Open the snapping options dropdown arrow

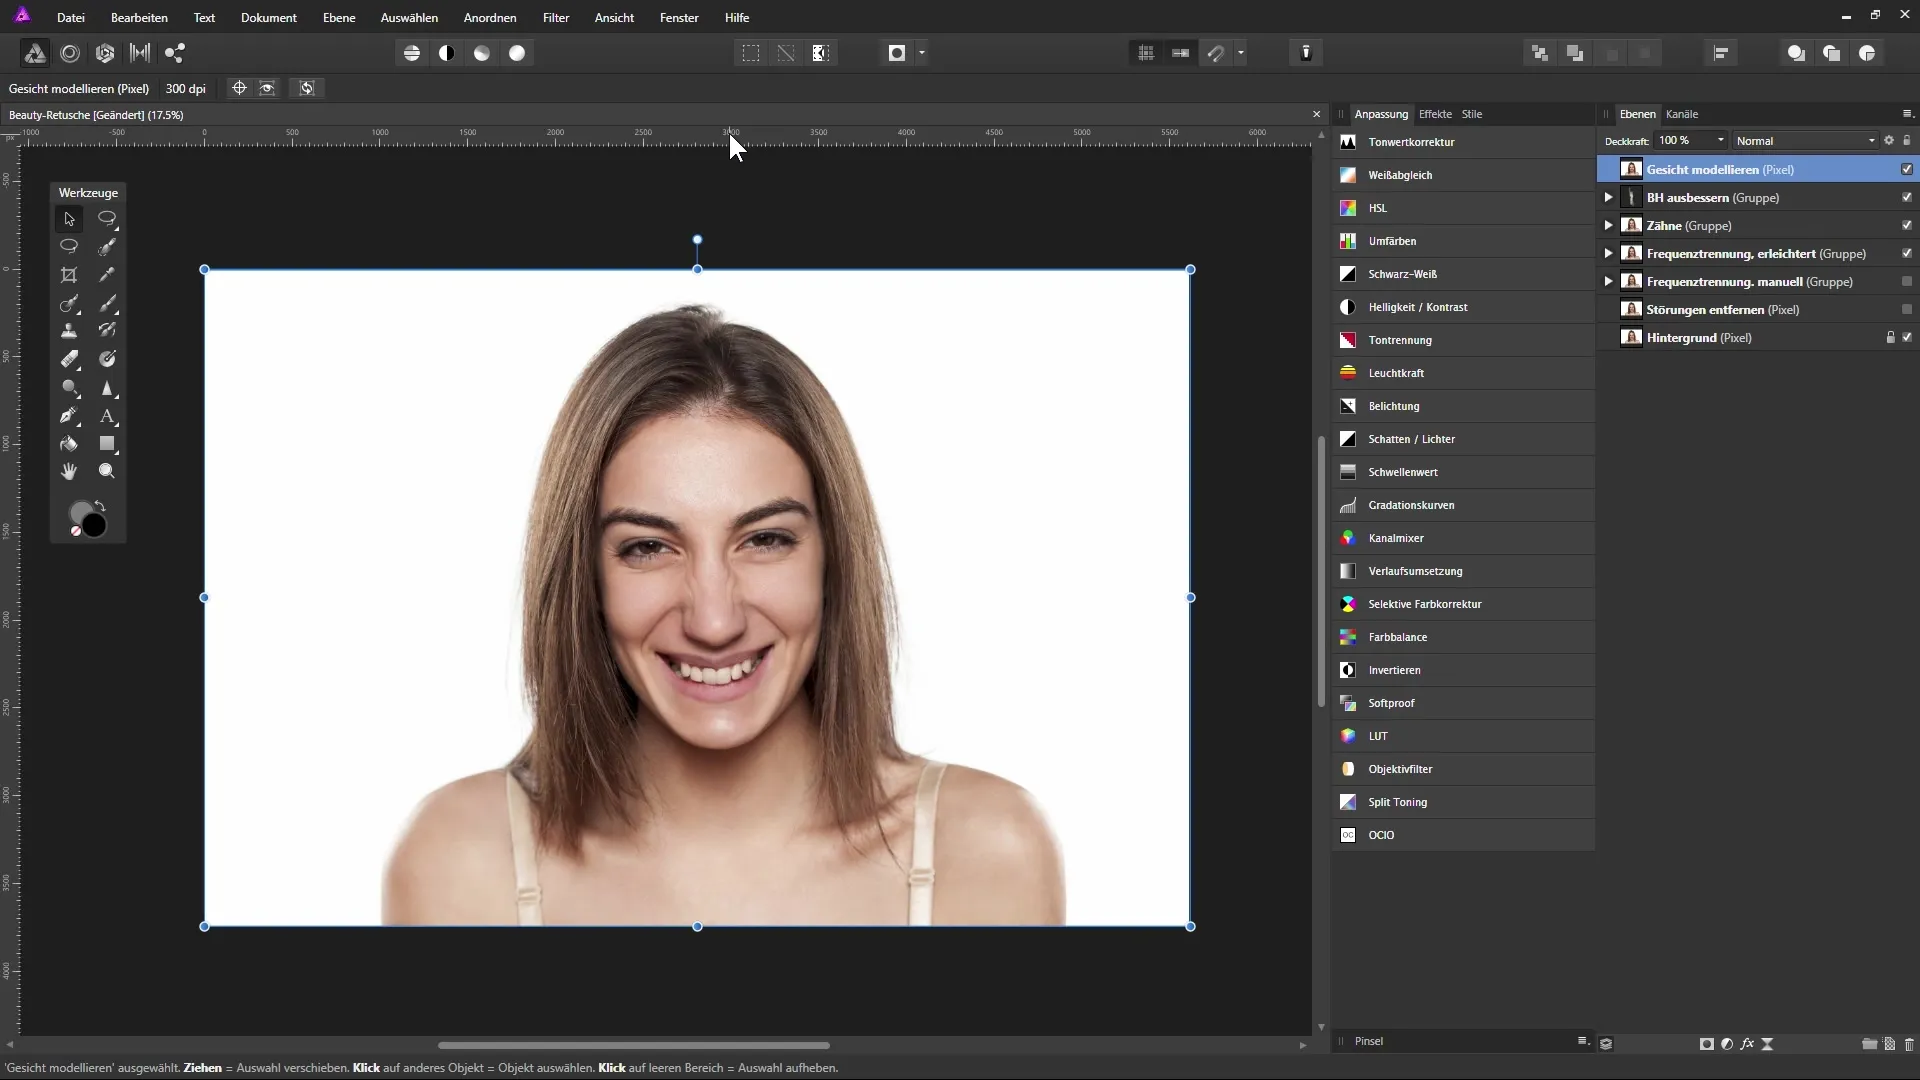pos(1241,53)
